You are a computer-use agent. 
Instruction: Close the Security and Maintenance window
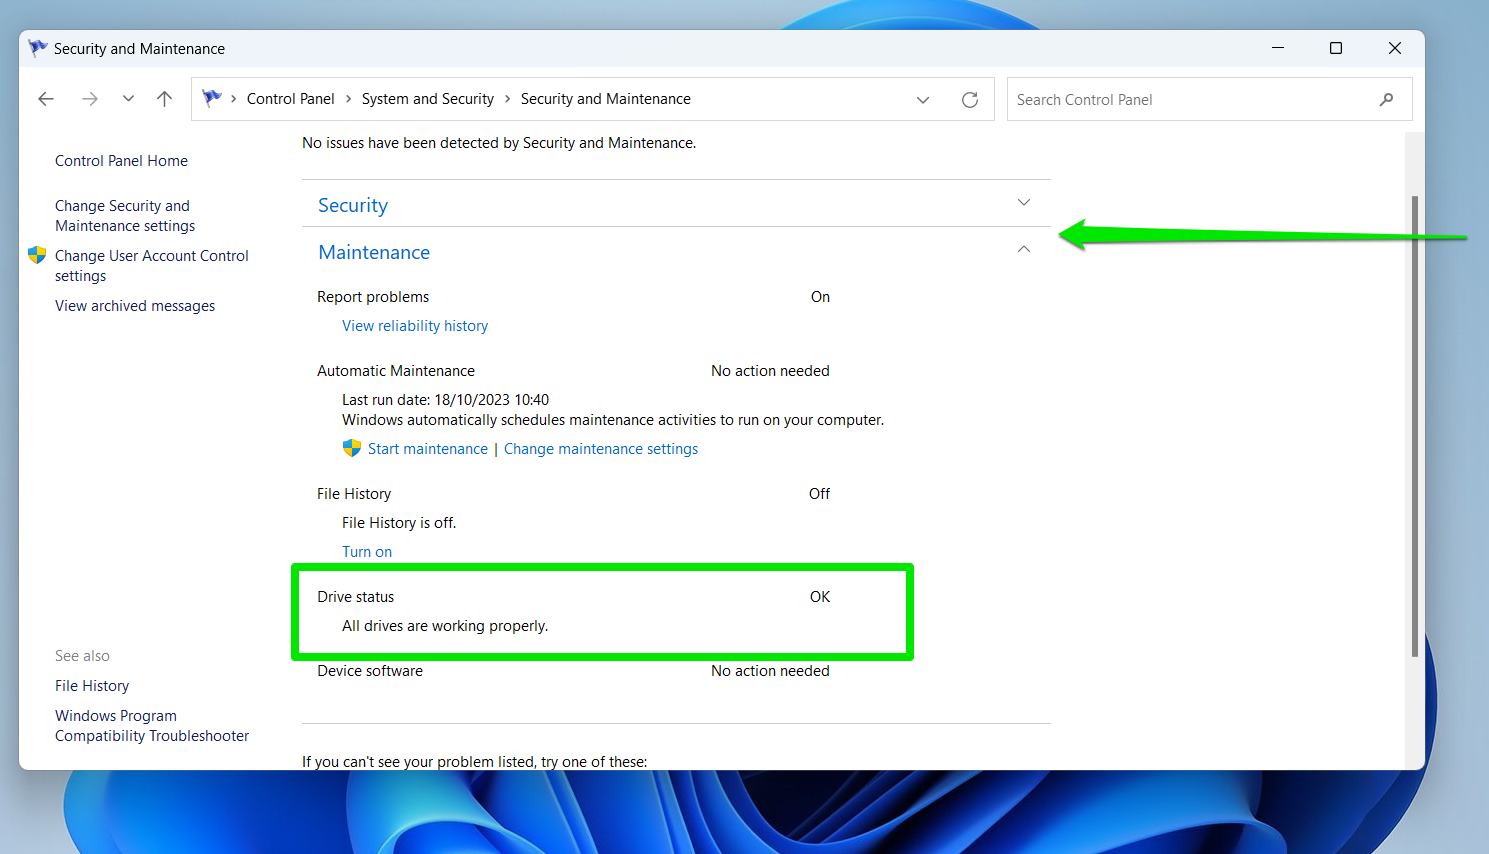tap(1395, 48)
